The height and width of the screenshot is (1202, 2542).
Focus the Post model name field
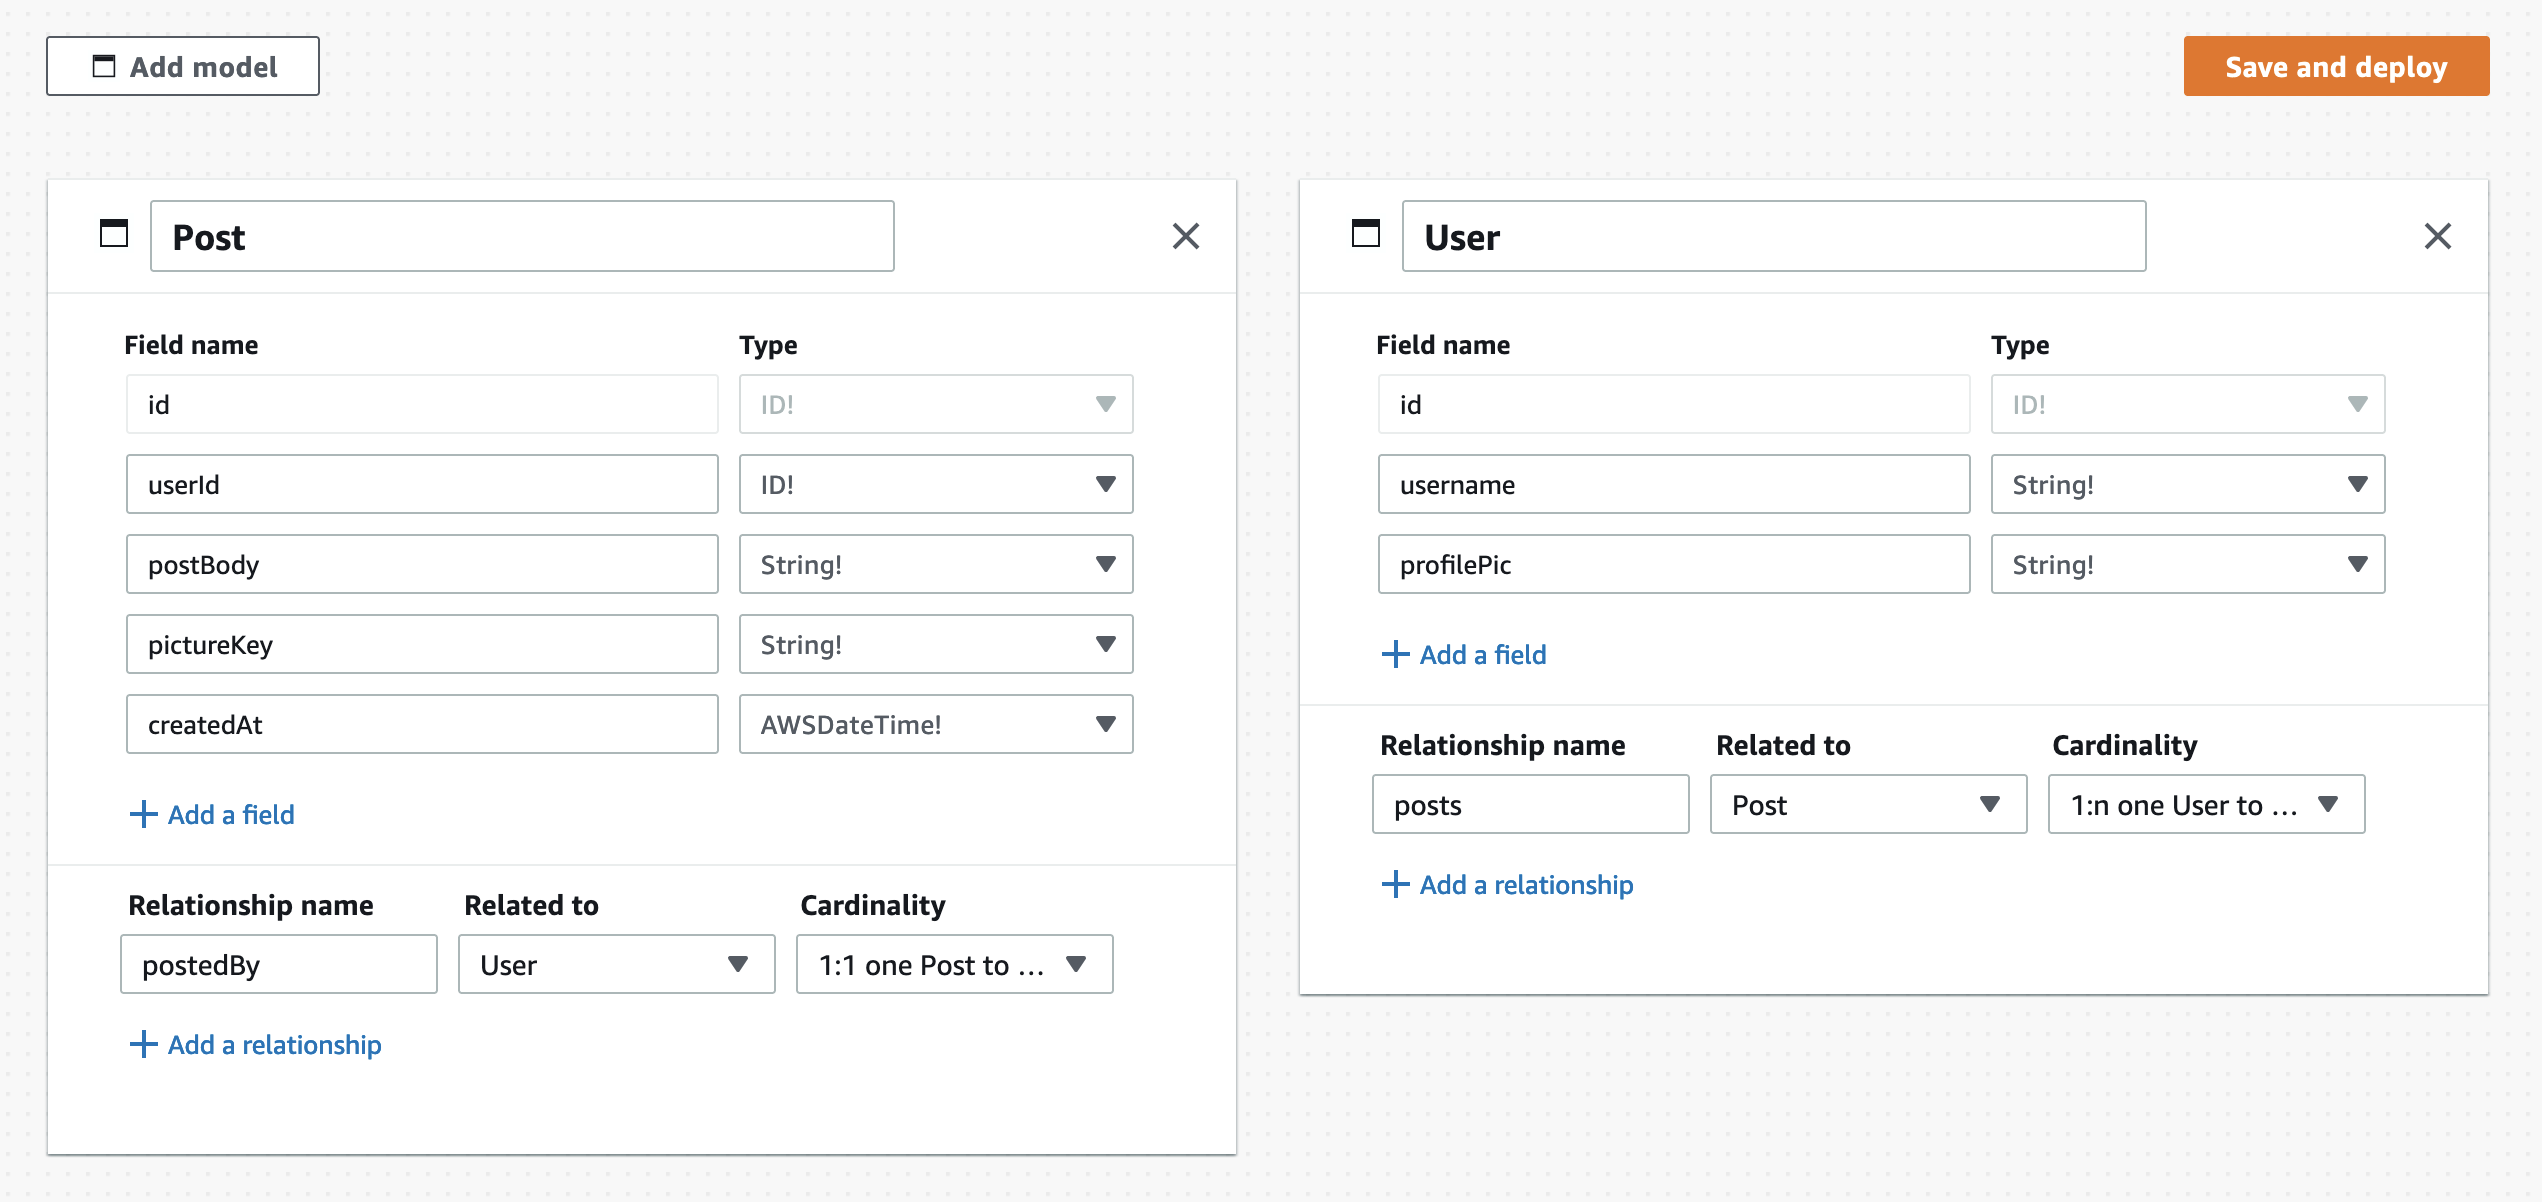[522, 236]
